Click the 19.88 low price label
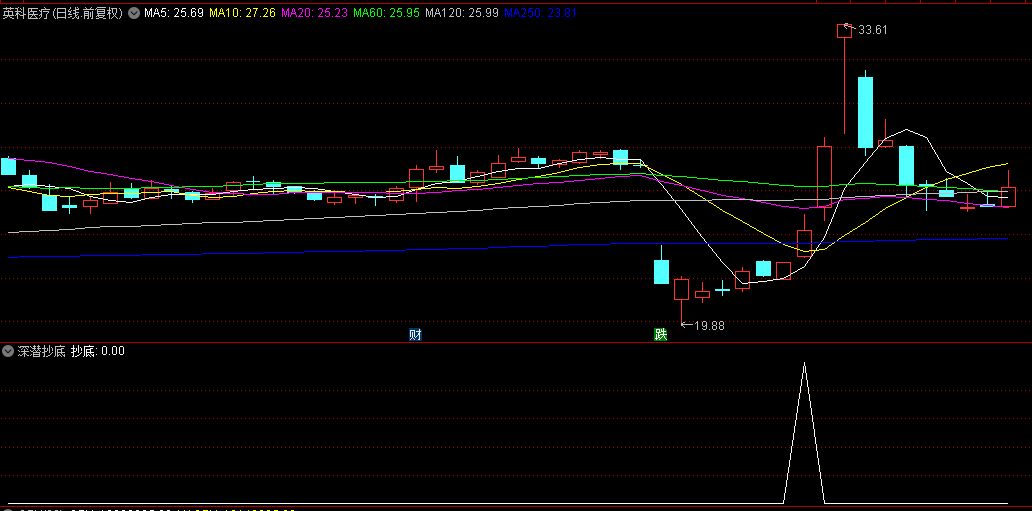Viewport: 1032px width, 511px height. coord(710,325)
